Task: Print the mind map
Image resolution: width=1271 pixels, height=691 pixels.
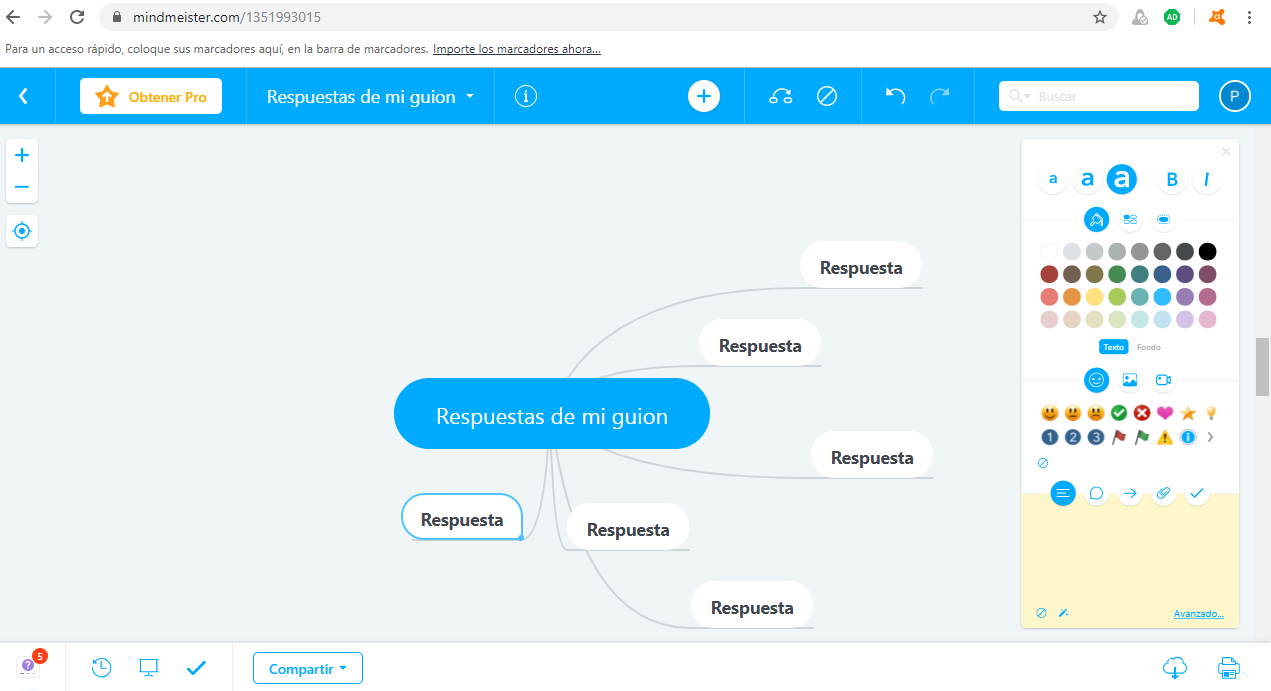Action: [x=1229, y=667]
